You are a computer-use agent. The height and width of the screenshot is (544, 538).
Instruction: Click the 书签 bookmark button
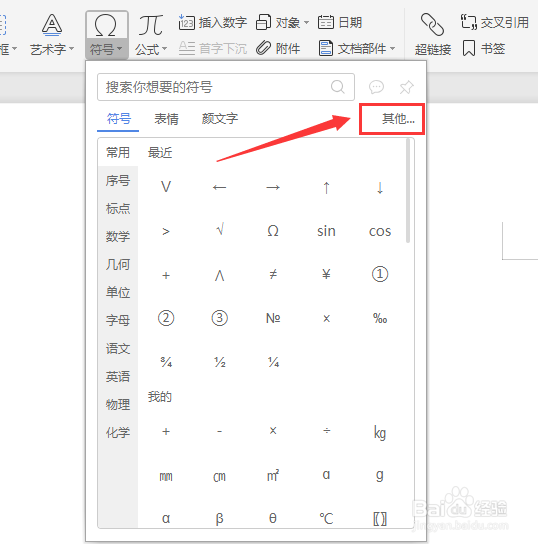pyautogui.click(x=484, y=48)
